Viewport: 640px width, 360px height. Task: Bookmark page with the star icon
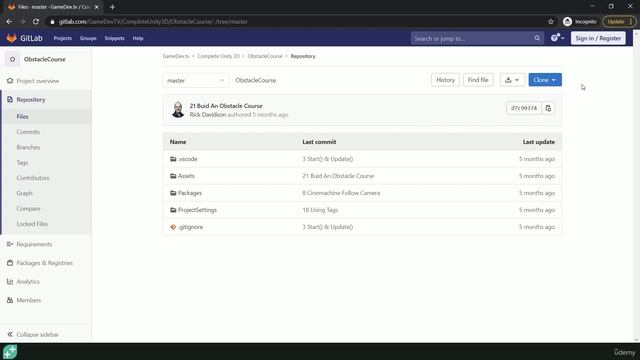(x=551, y=22)
